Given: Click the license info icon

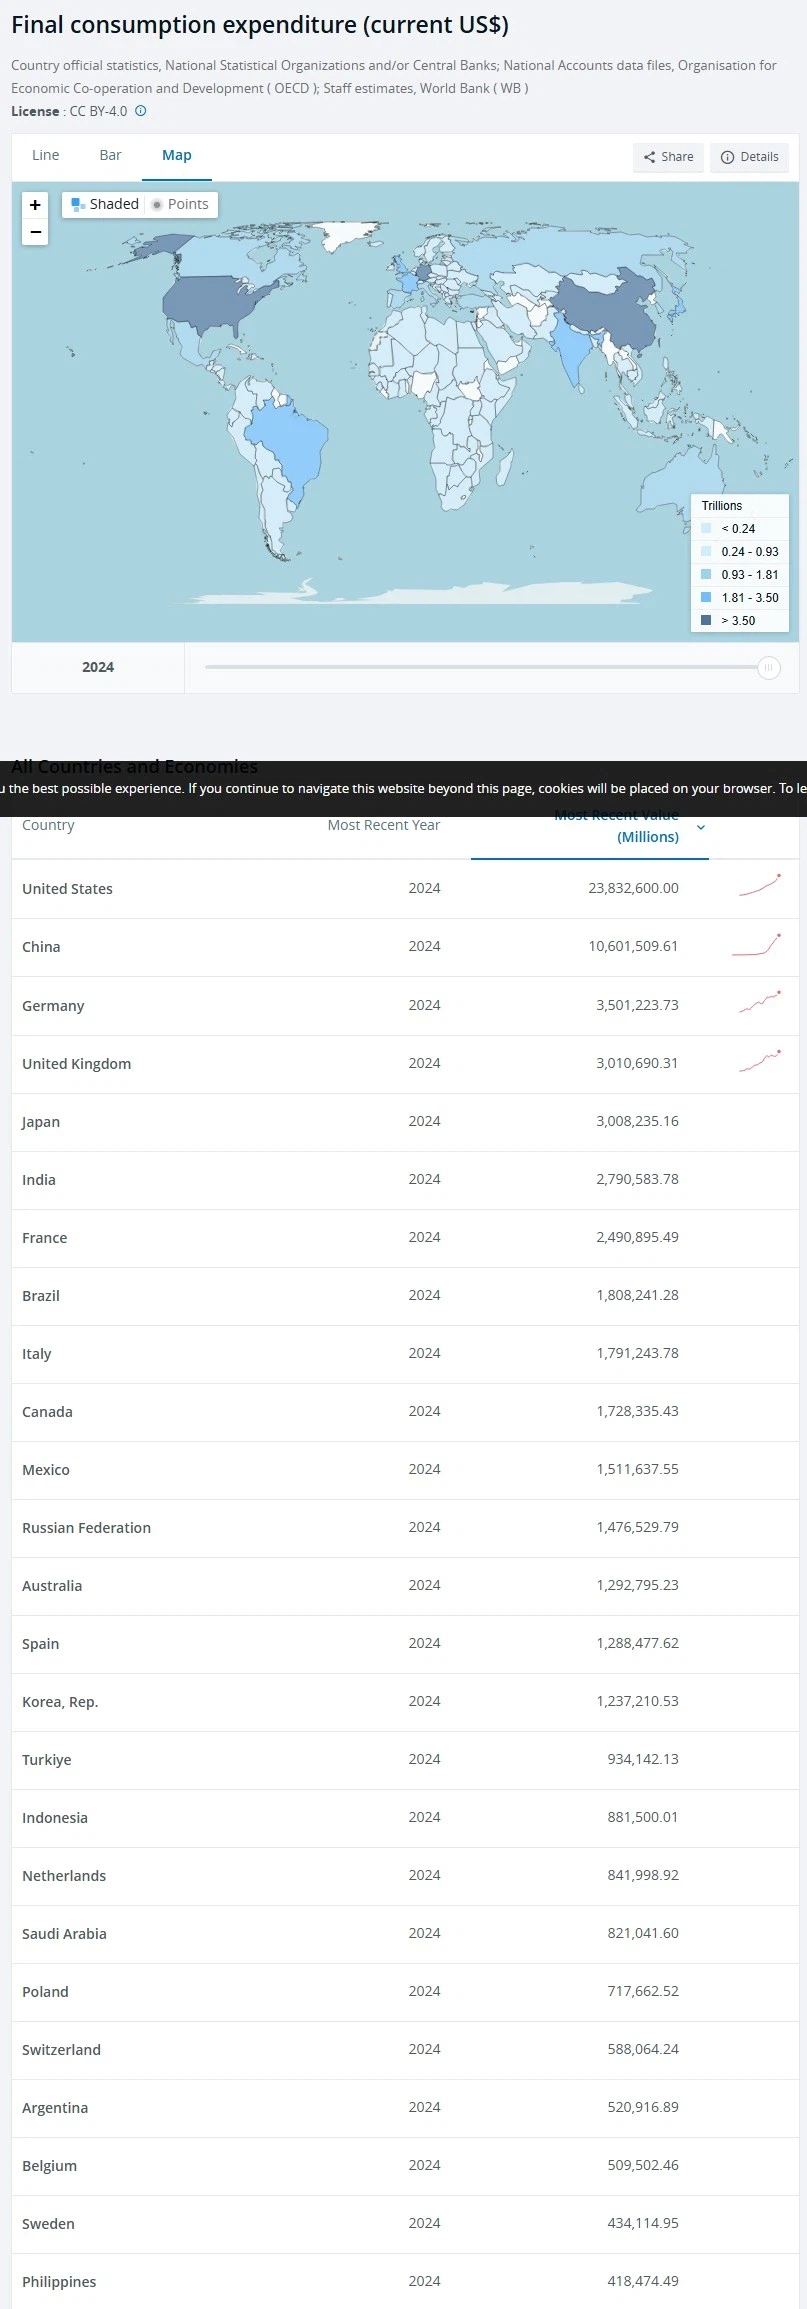Looking at the screenshot, I should 141,111.
